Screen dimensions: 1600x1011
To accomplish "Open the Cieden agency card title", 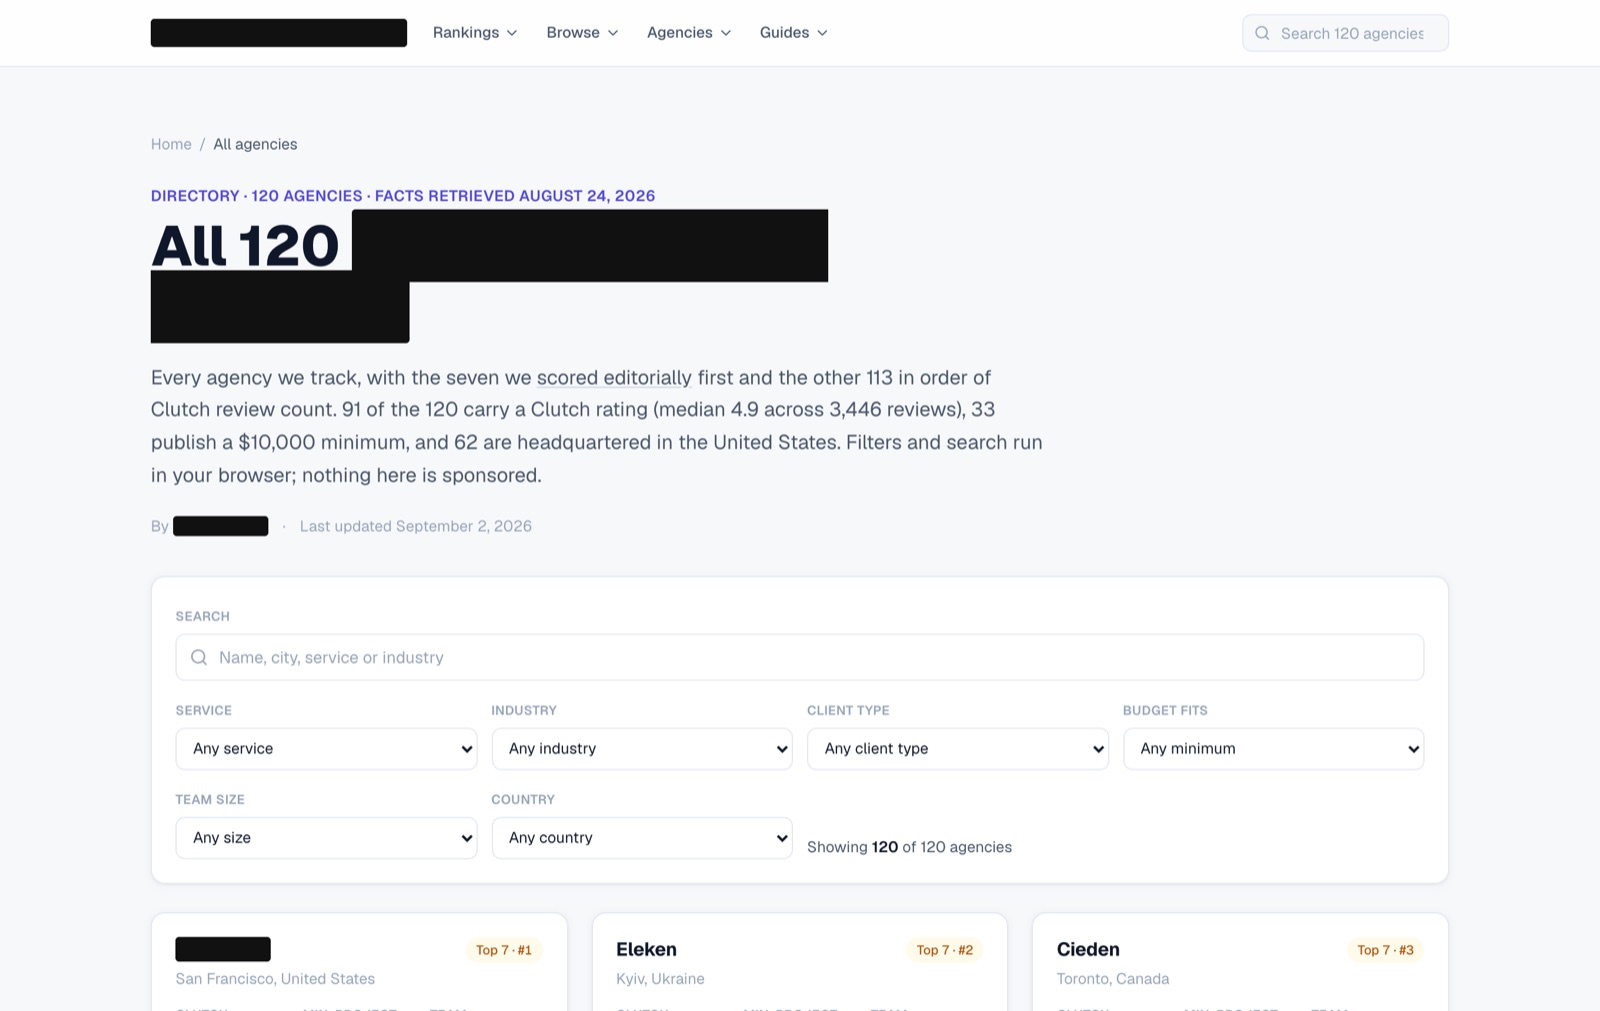I will click(x=1088, y=949).
